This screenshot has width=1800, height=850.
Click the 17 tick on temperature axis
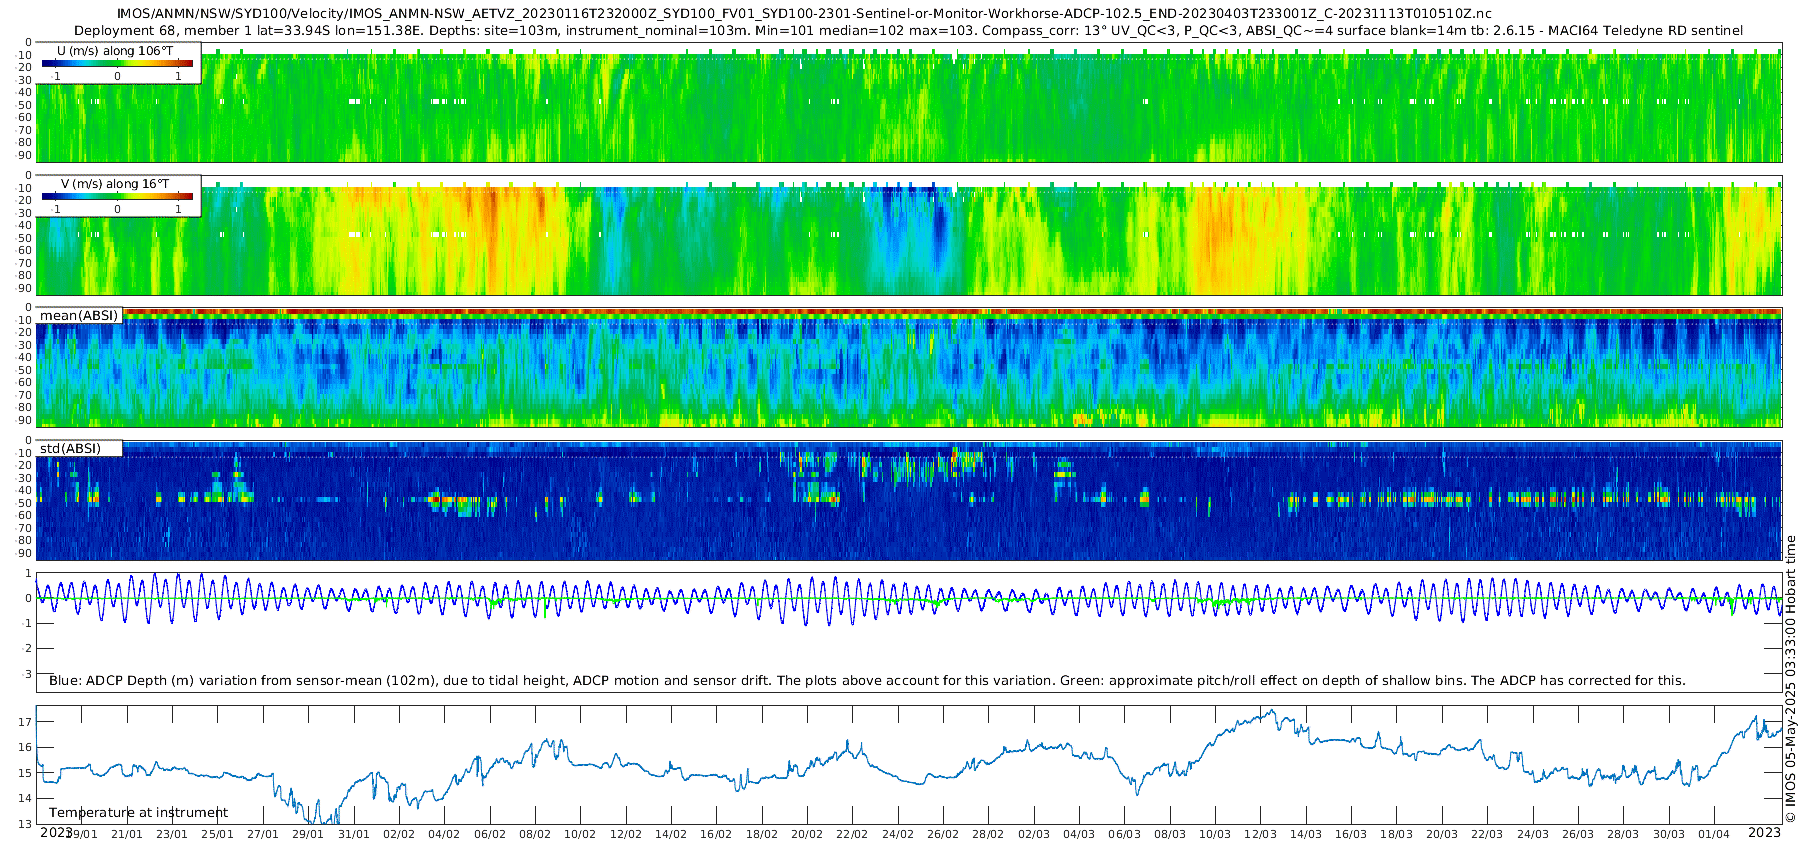coord(25,722)
